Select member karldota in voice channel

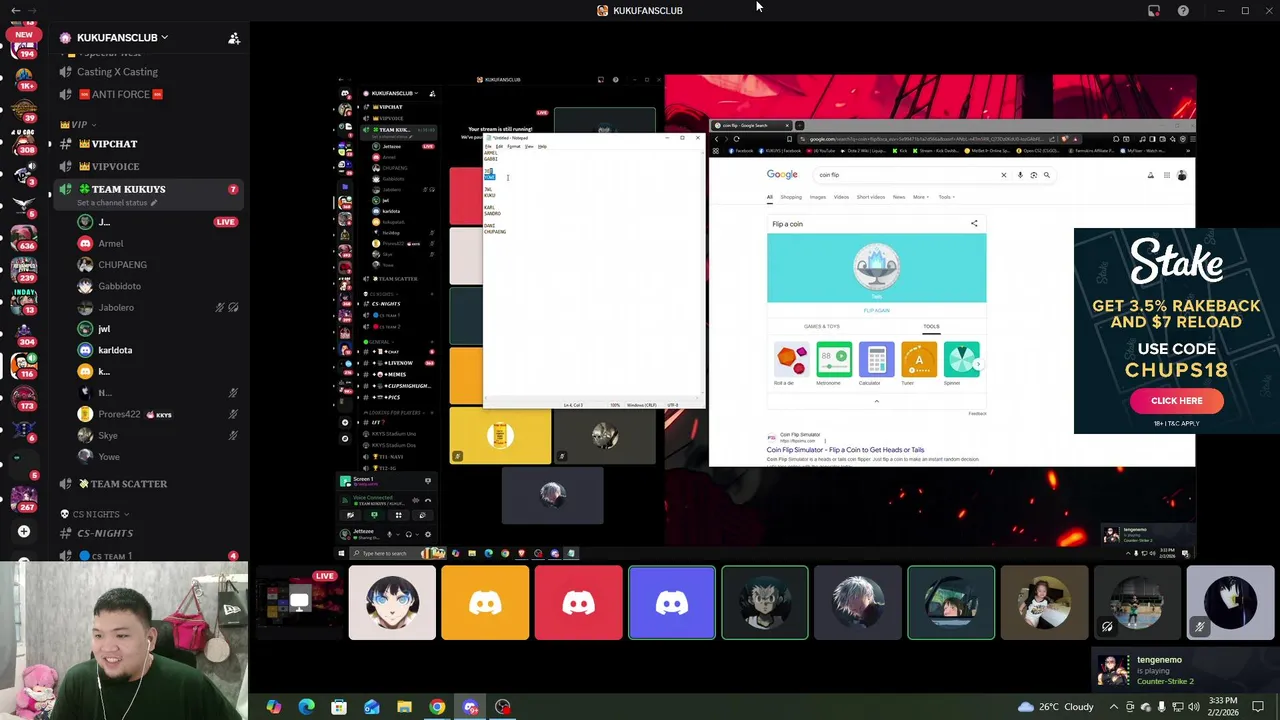(115, 350)
